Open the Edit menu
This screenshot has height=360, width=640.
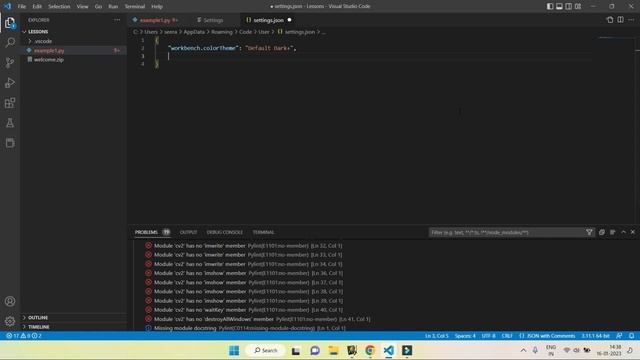tap(37, 7)
